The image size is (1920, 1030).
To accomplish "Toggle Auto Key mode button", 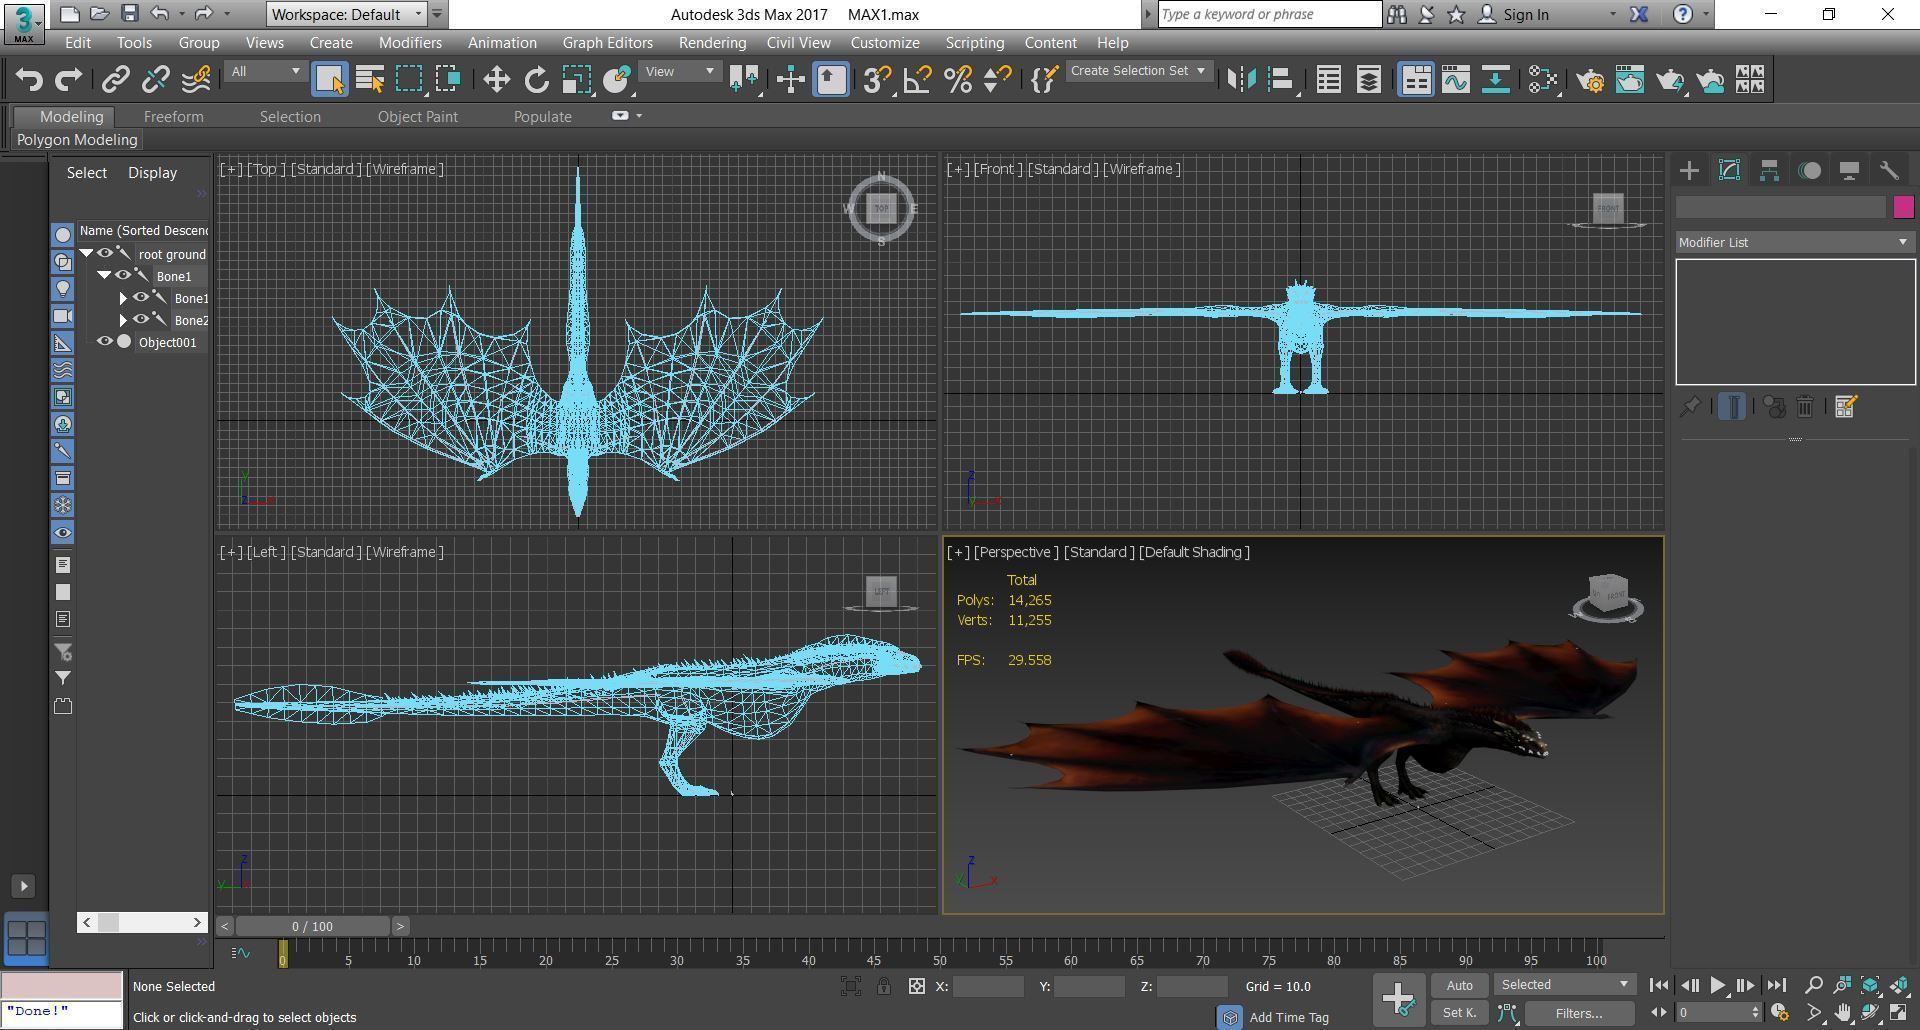I will click(x=1459, y=985).
